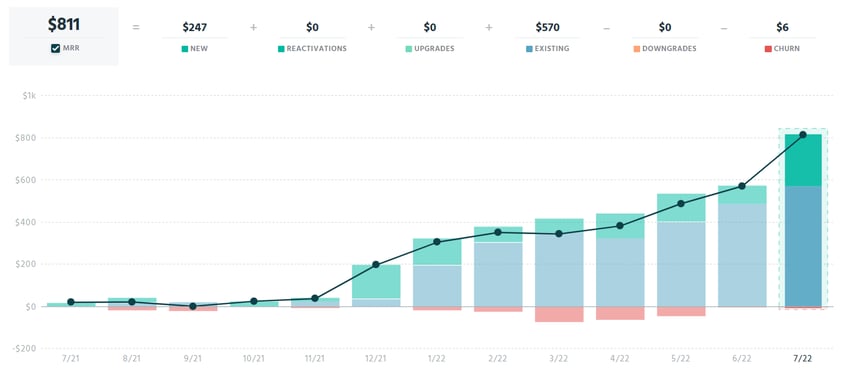
Task: Toggle the MRR checkbox
Action: click(55, 48)
